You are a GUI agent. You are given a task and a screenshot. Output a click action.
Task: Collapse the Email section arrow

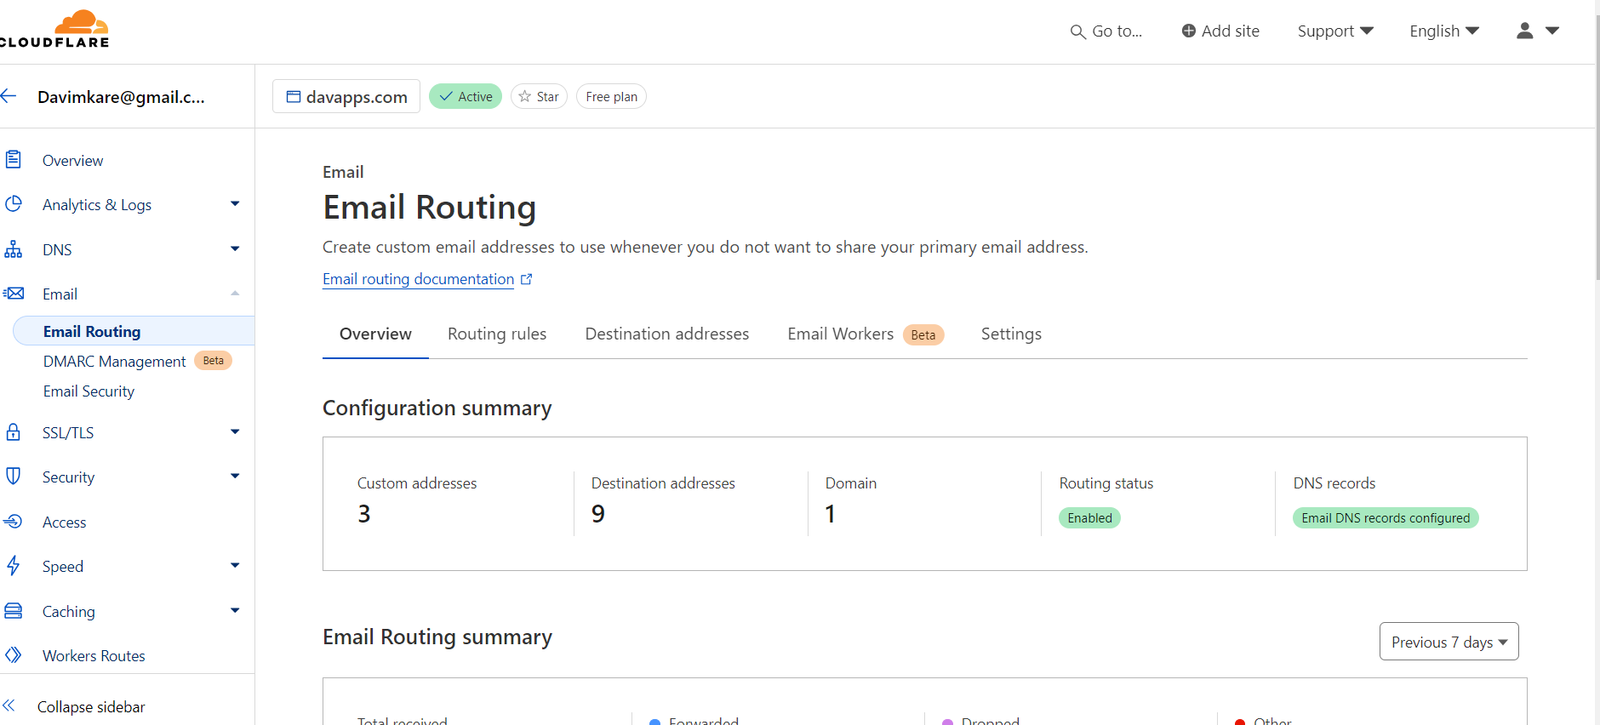point(235,293)
